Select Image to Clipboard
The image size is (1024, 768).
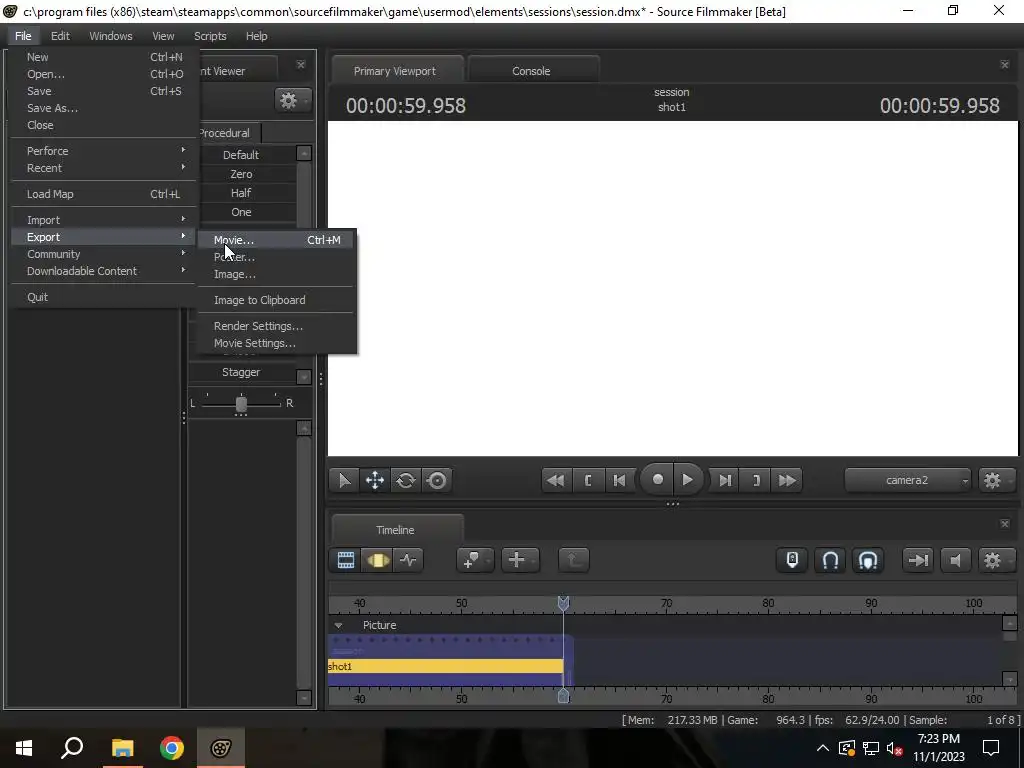[x=277, y=300]
